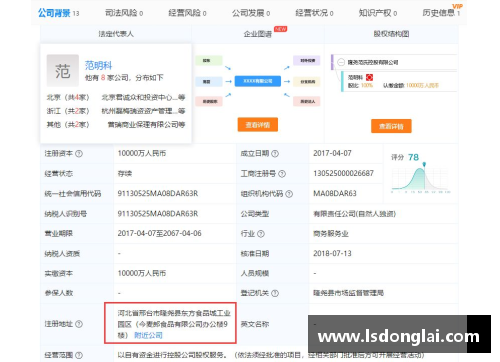Select the 企业图谱 section header

pos(258,34)
